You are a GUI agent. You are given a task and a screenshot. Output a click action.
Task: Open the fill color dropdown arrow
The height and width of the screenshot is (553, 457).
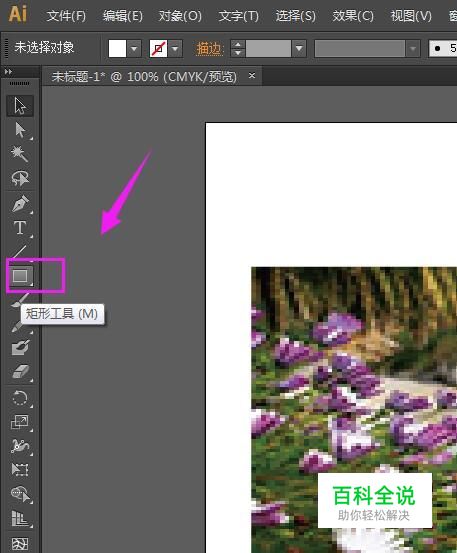coord(134,48)
